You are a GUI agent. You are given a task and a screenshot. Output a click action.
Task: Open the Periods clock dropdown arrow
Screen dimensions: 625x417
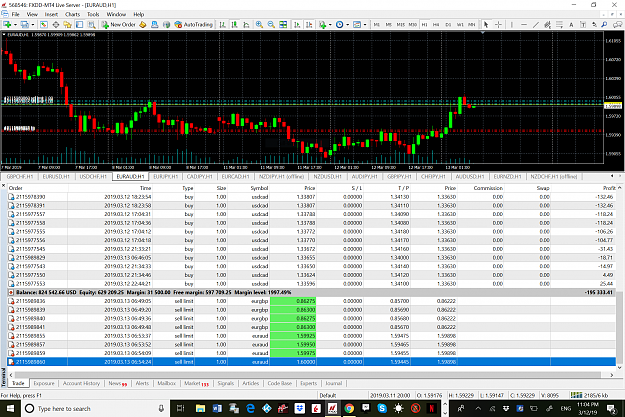[x=348, y=25]
